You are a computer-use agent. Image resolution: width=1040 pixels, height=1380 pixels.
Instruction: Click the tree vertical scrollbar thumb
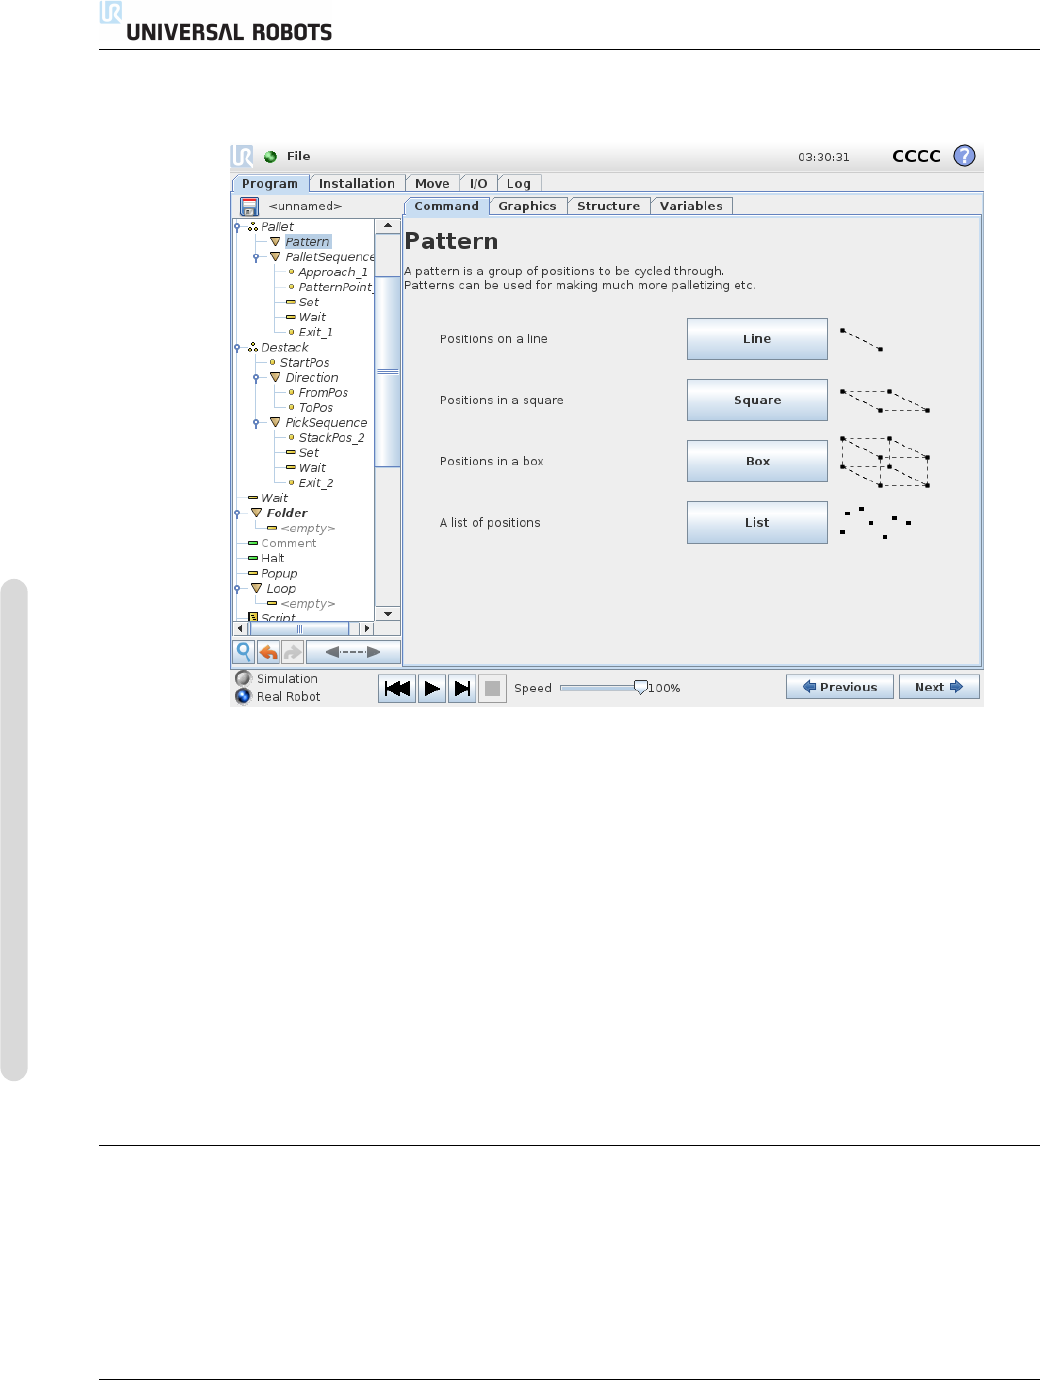[x=387, y=372]
